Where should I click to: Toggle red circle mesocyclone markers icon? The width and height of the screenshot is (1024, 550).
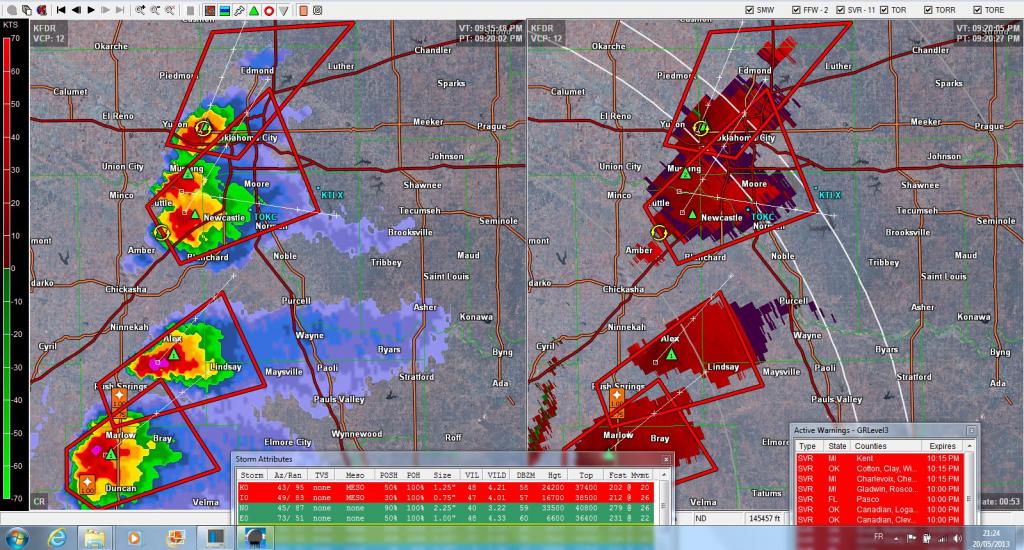click(x=268, y=10)
